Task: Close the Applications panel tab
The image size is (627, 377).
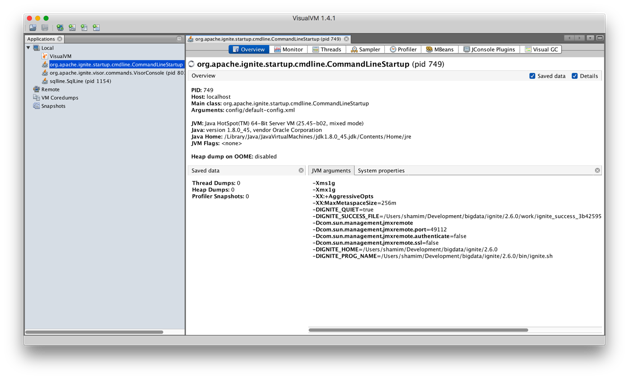Action: (60, 39)
